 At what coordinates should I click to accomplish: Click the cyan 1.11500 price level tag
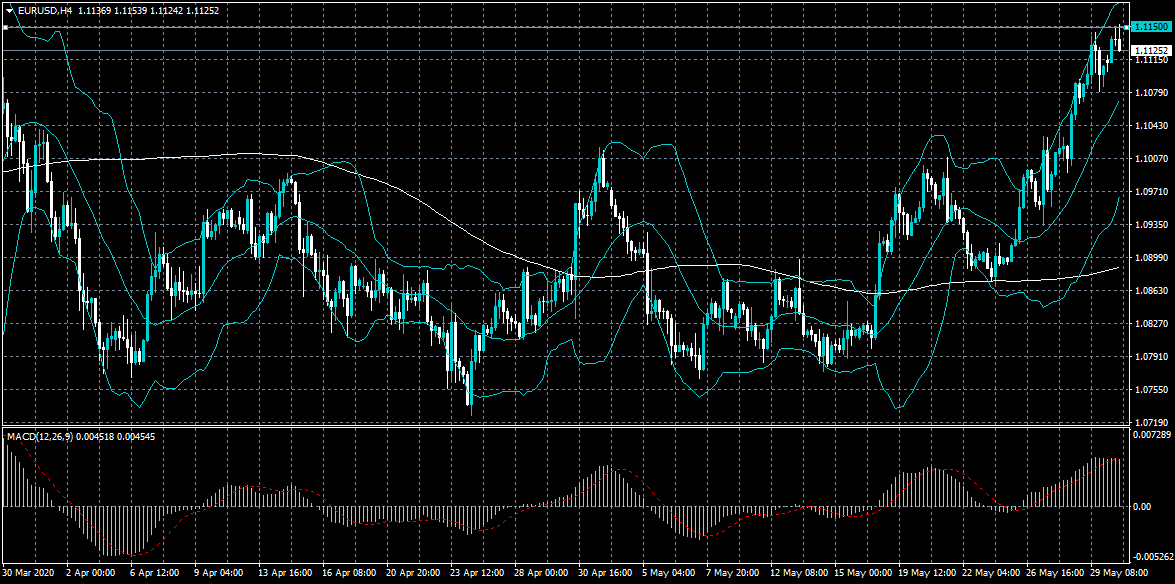coord(1151,28)
